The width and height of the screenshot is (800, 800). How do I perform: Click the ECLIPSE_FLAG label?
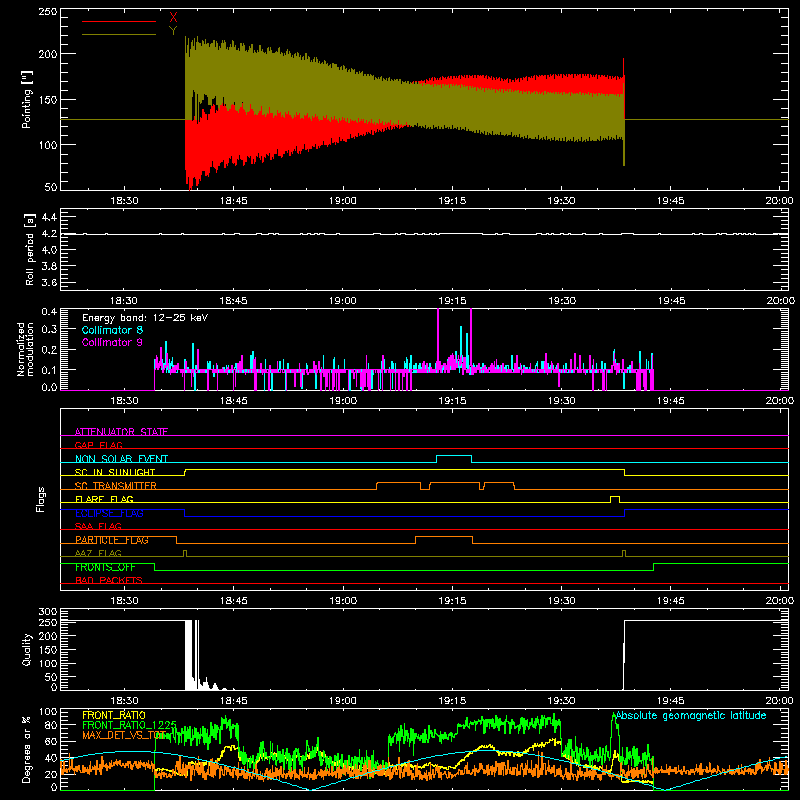109,513
